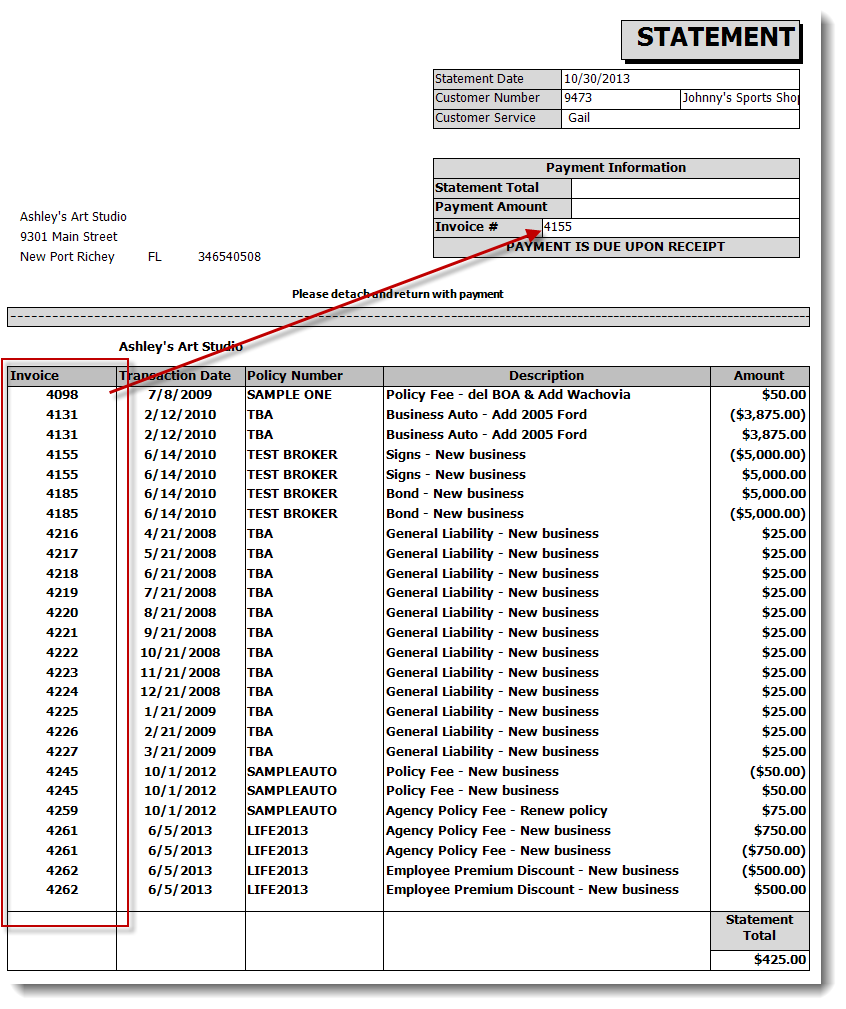Select invoice number 4219
The image size is (846, 1009).
(62, 593)
